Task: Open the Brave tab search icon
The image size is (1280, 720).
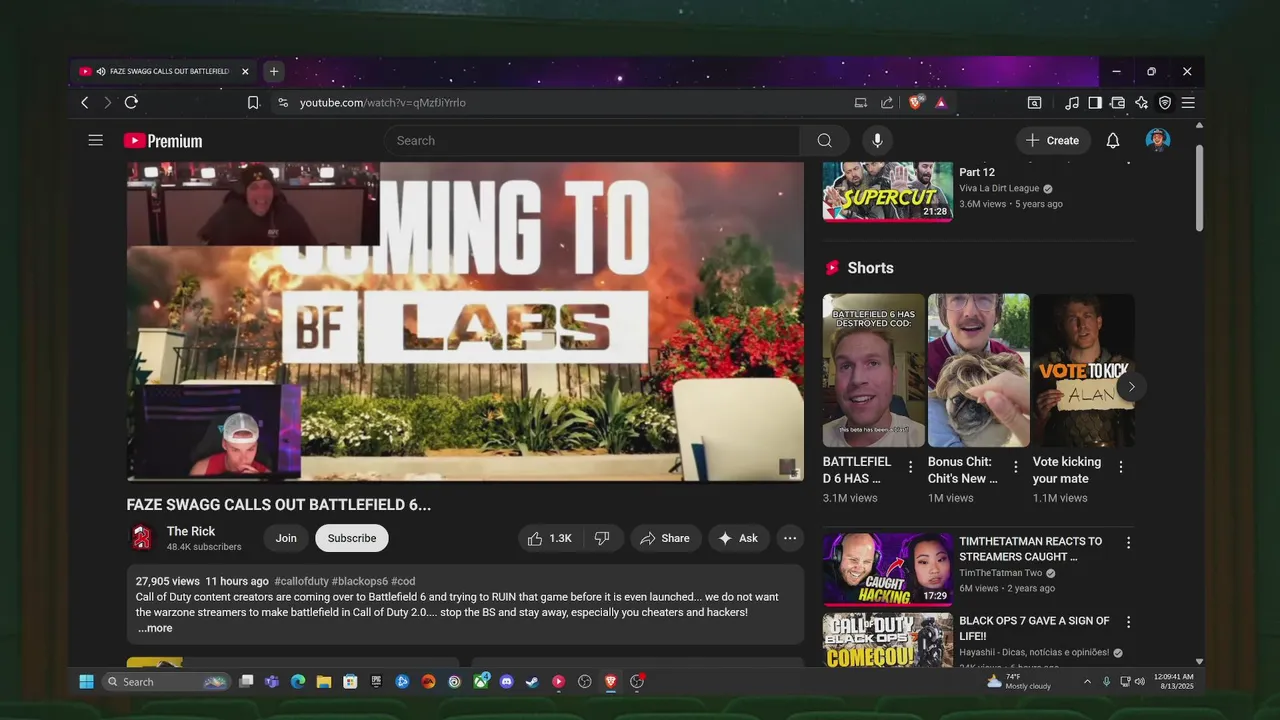Action: 1035,102
